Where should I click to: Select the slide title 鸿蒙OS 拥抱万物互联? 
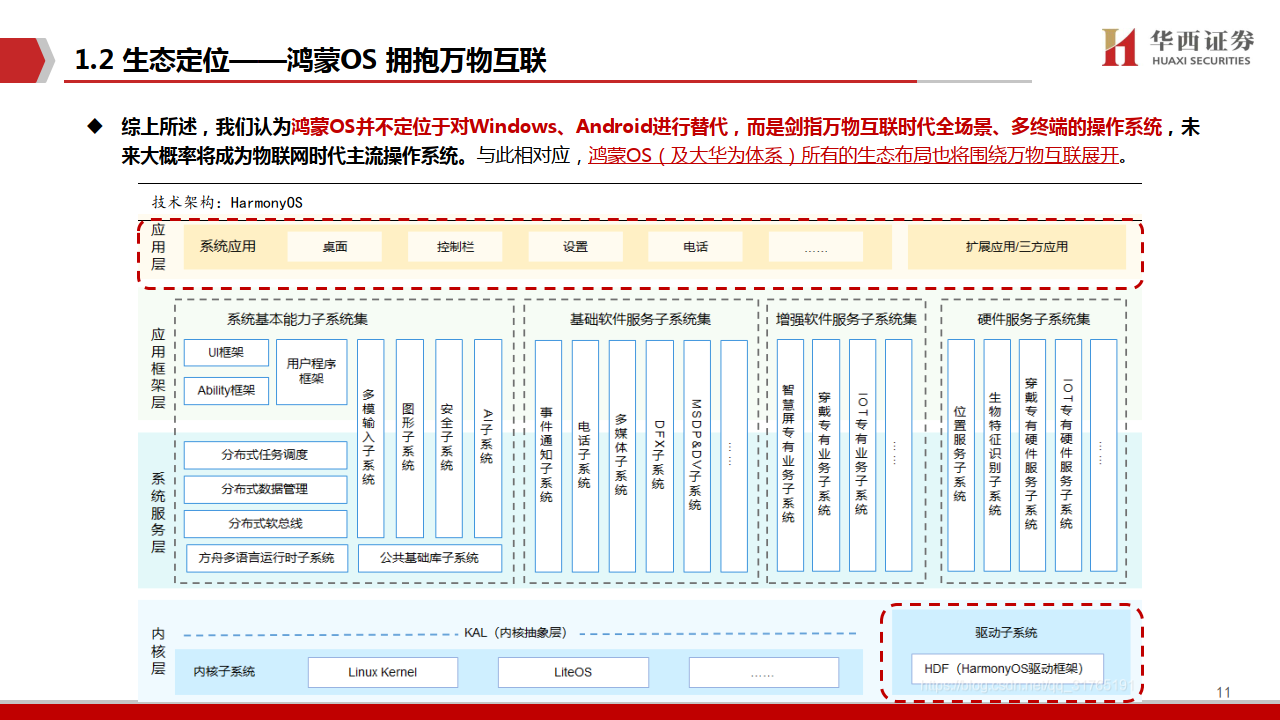click(x=417, y=61)
